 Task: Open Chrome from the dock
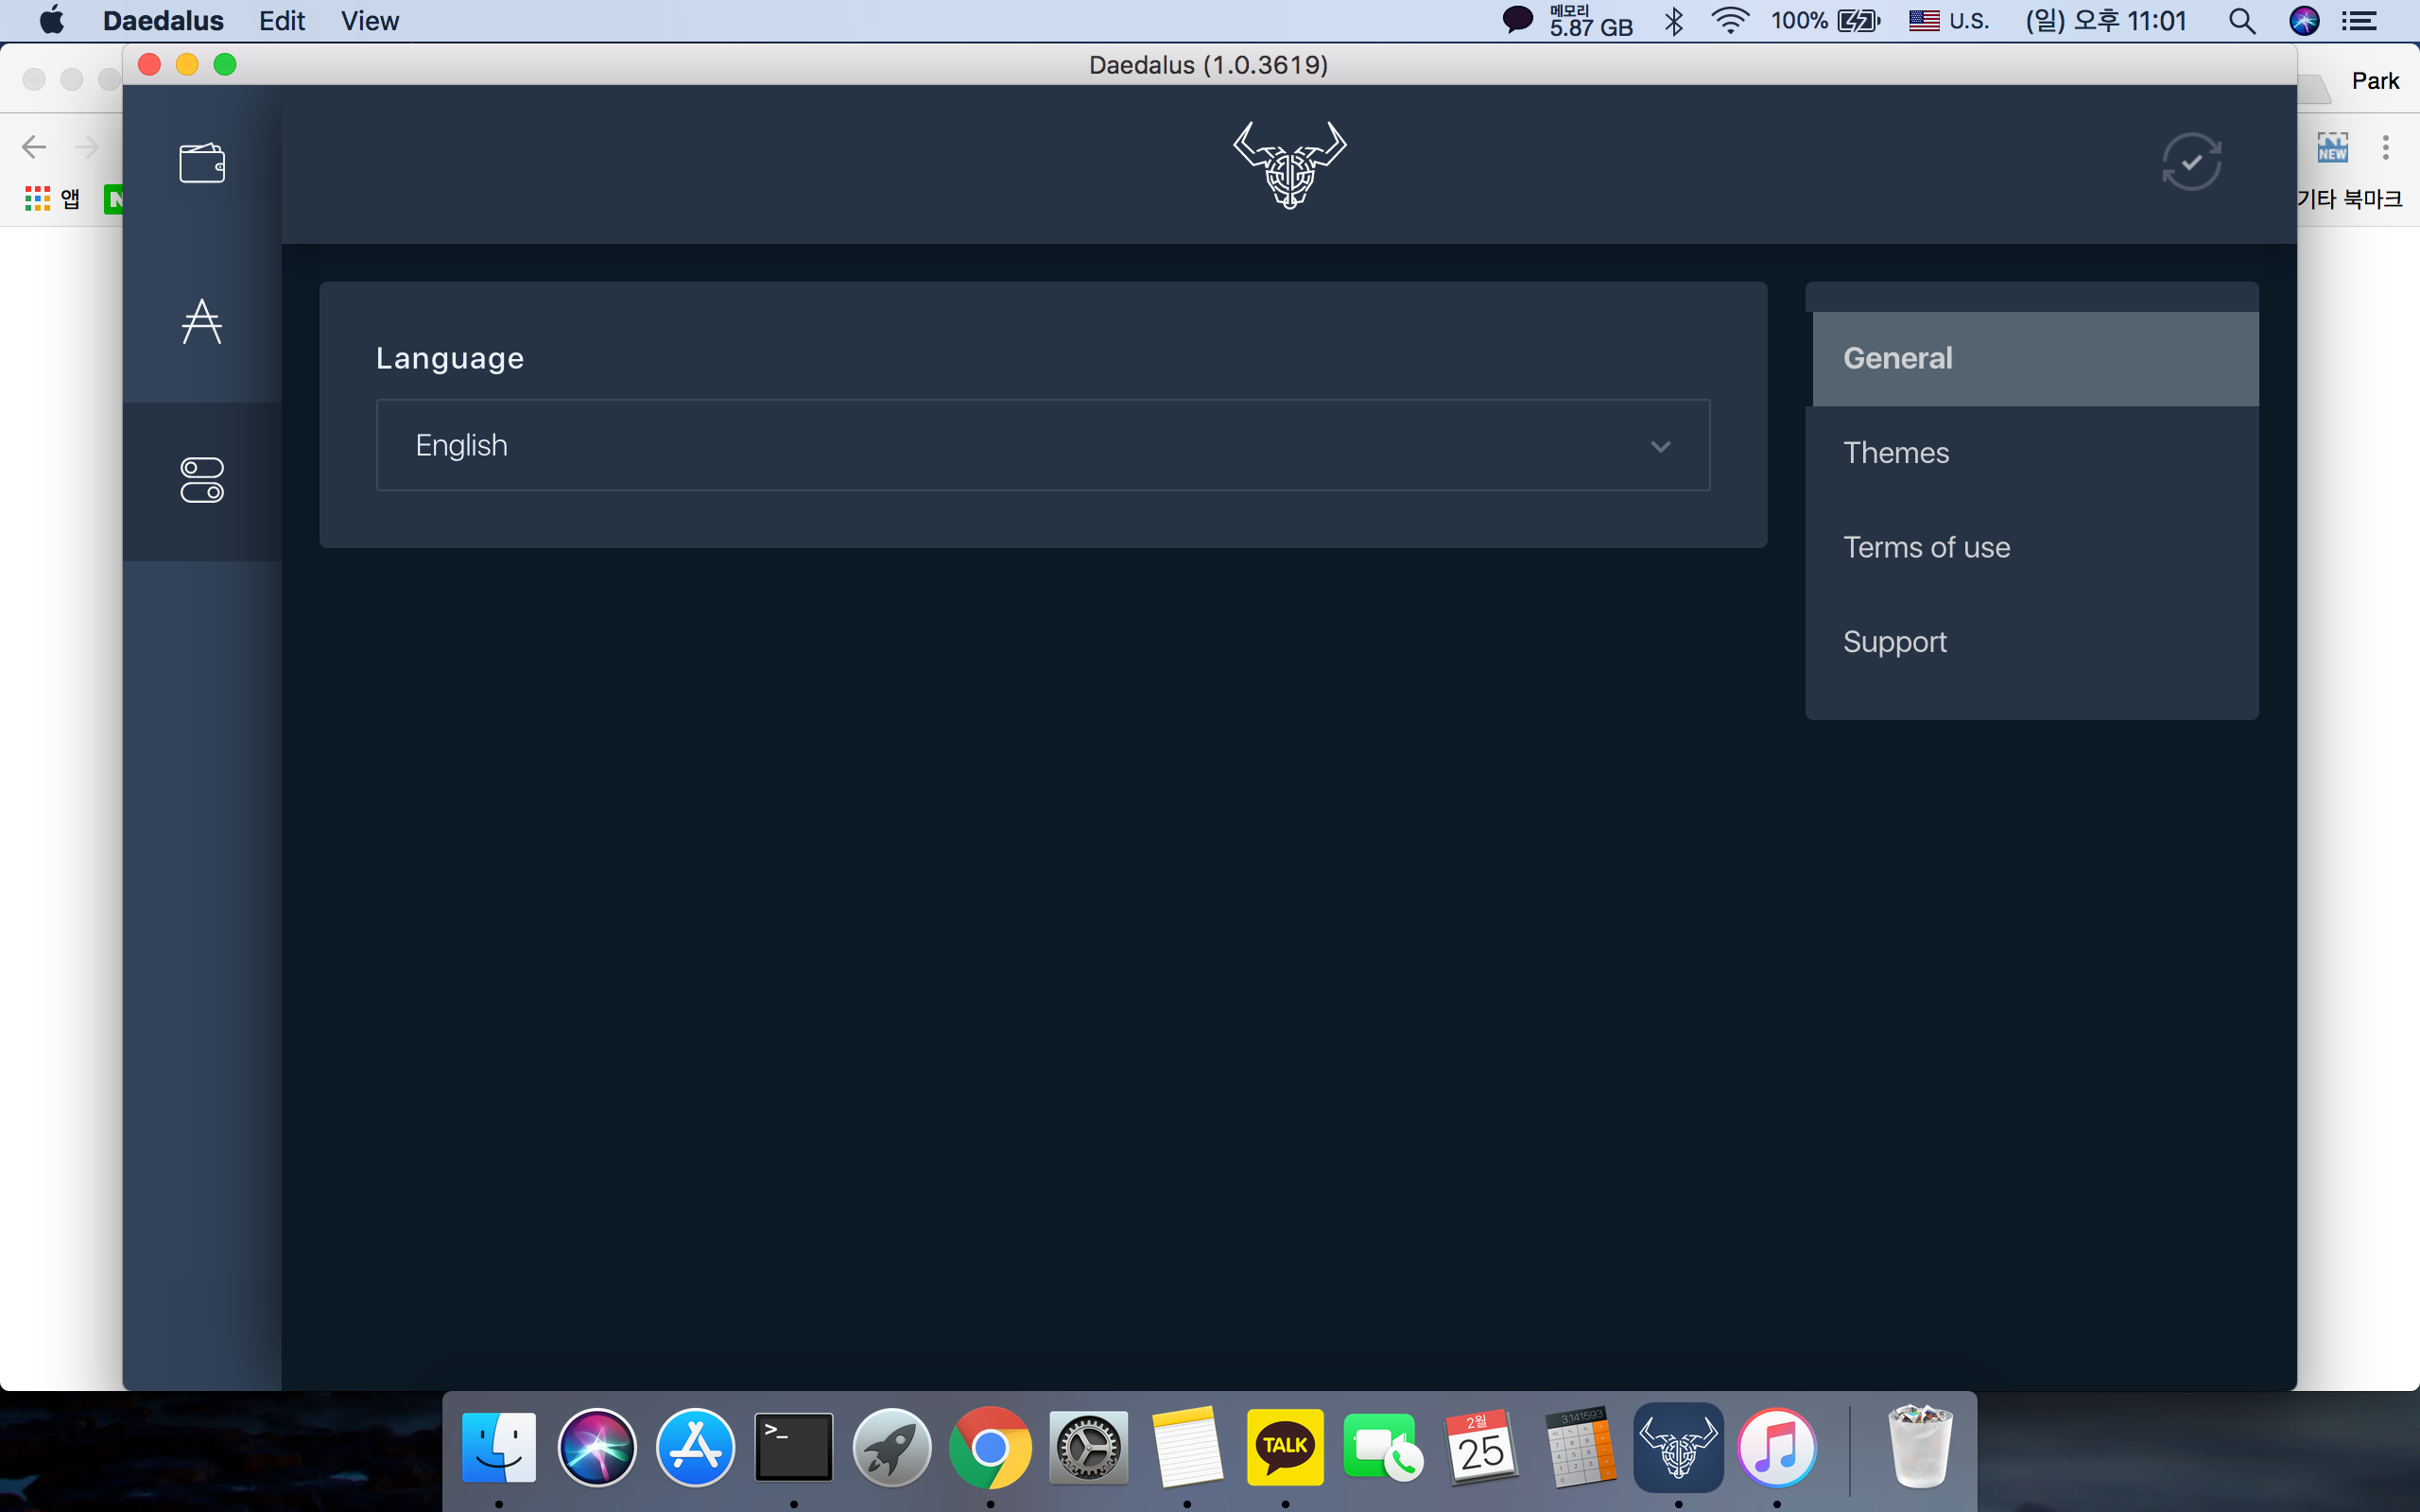point(990,1447)
